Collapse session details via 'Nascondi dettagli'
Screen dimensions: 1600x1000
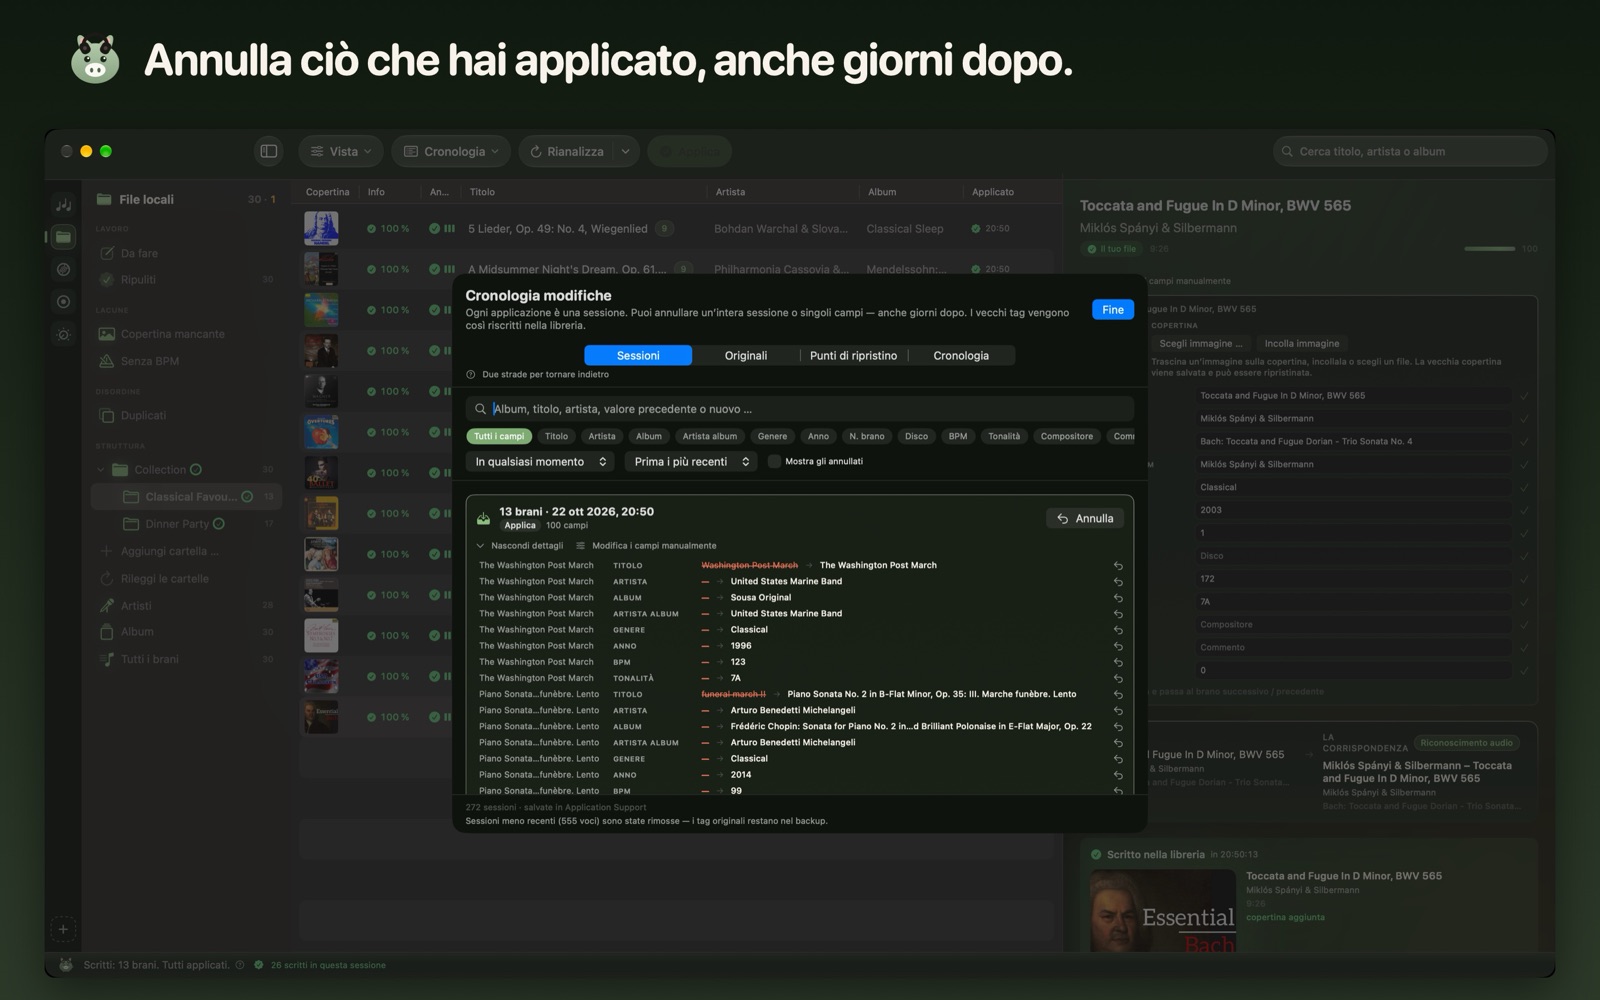pos(520,546)
